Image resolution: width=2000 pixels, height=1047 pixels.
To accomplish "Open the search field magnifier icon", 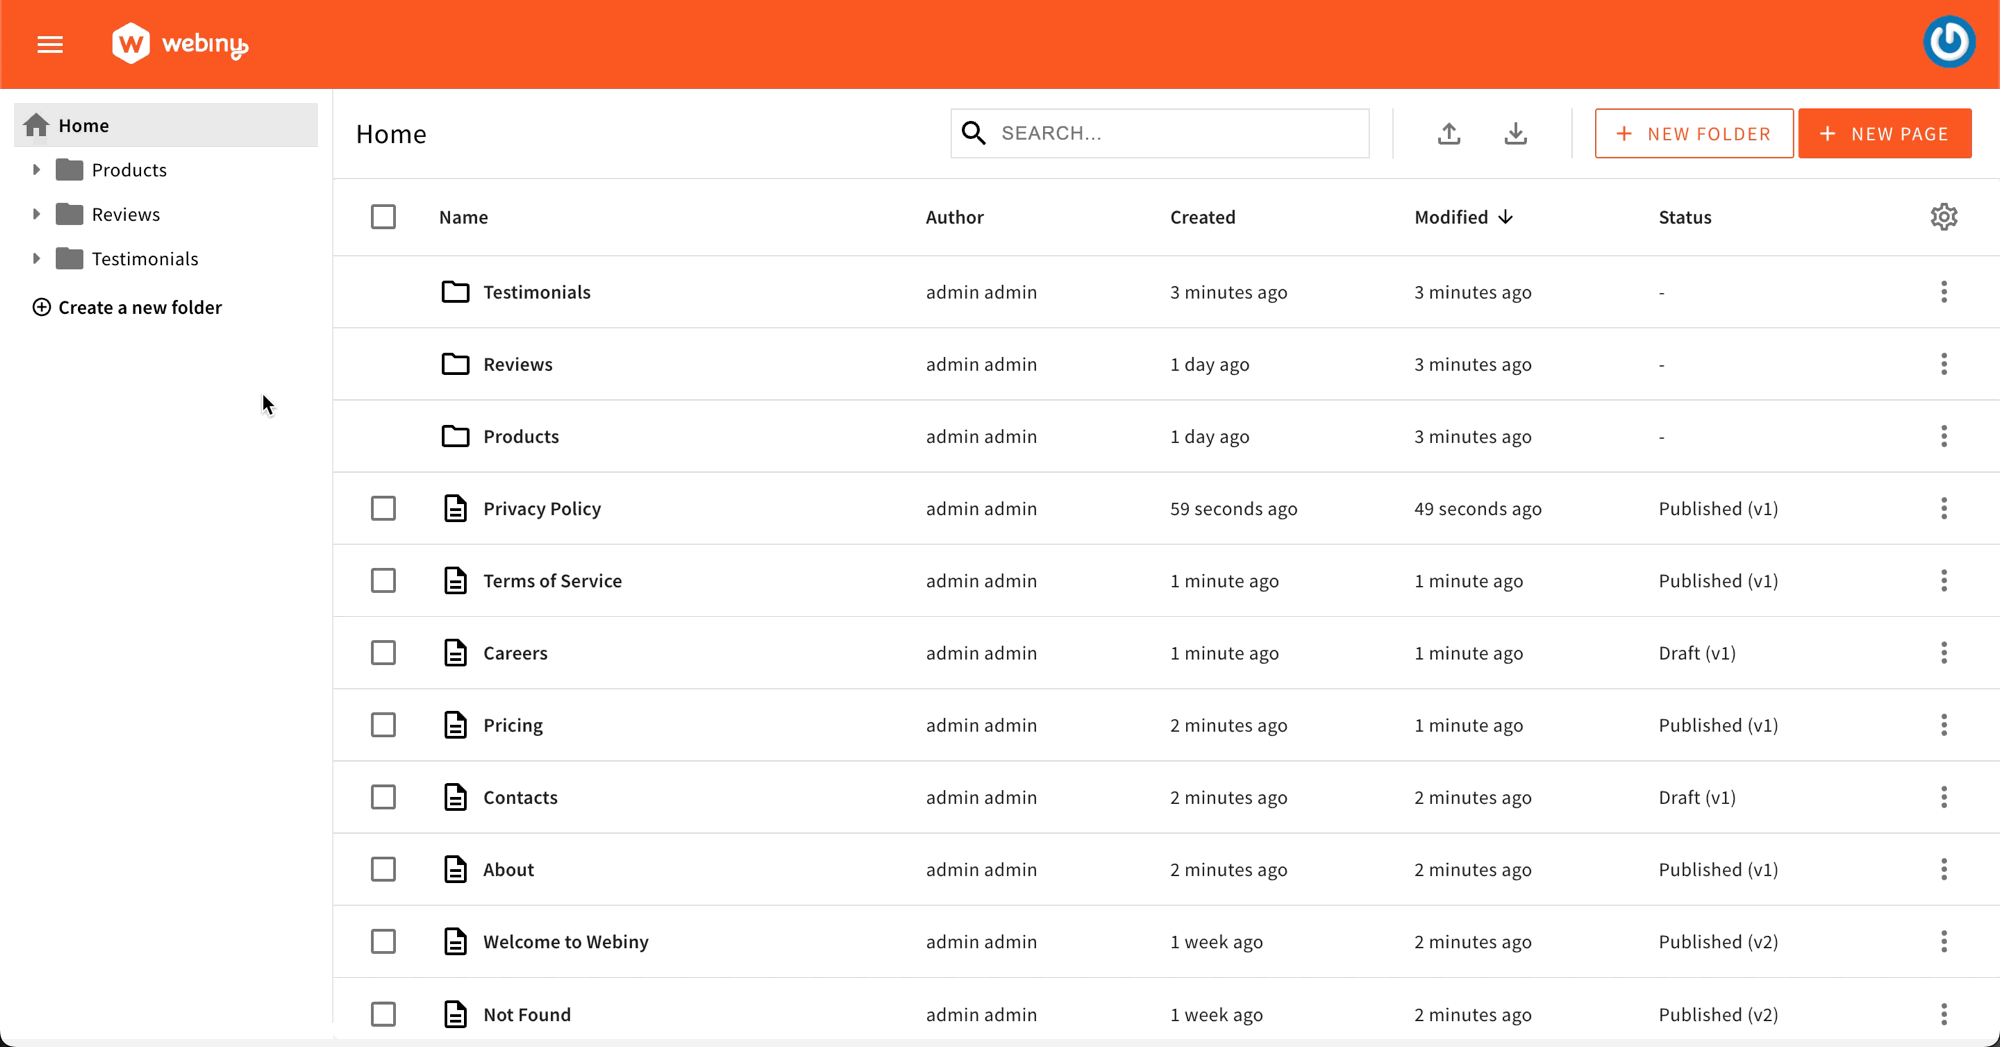I will pyautogui.click(x=973, y=132).
